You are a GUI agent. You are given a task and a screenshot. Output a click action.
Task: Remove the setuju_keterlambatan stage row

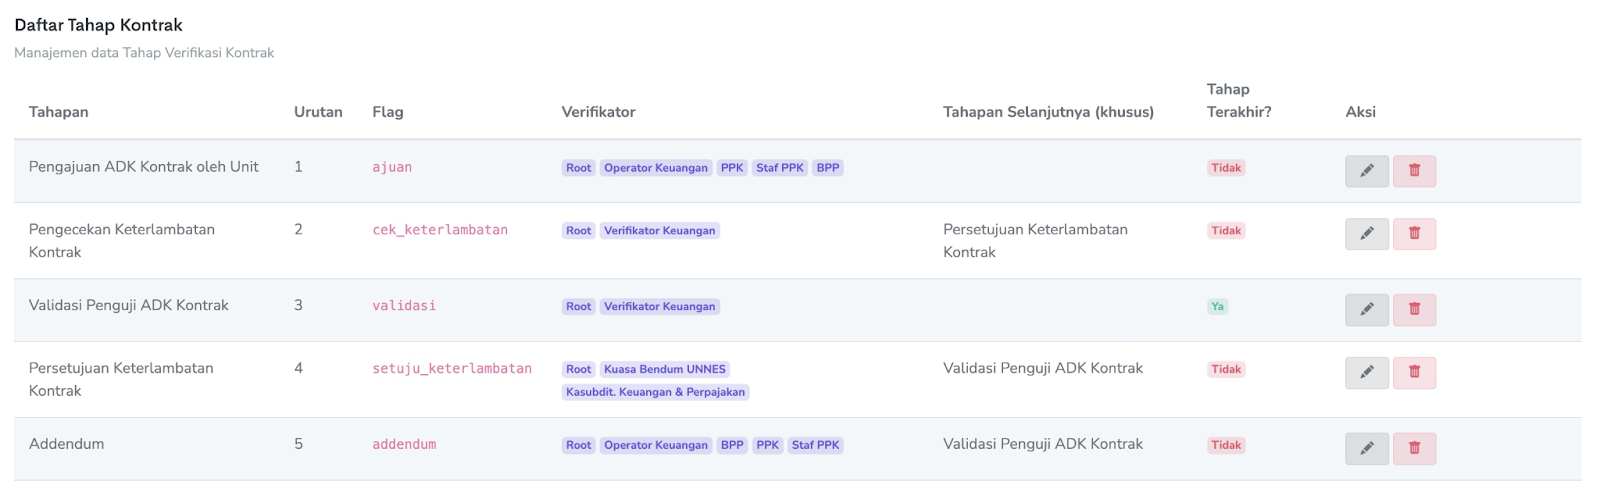[1414, 373]
